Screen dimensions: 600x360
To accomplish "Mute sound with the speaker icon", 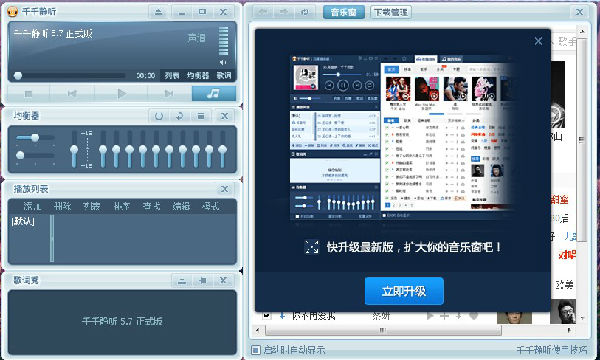I will [x=223, y=62].
